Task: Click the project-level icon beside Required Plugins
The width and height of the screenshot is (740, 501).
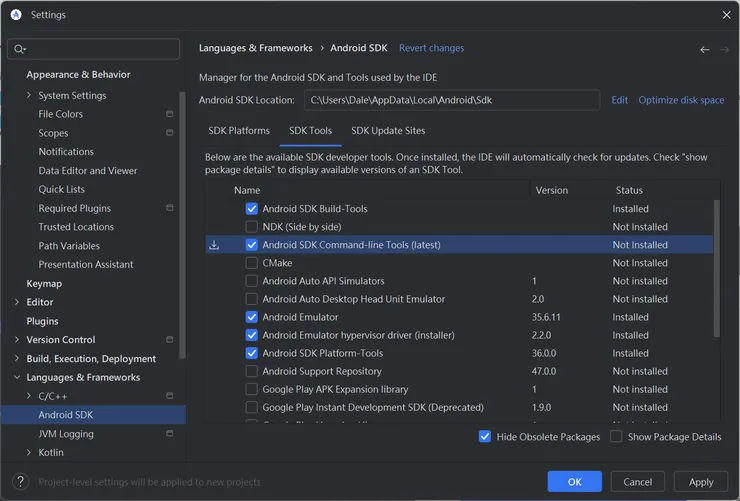Action: click(170, 208)
